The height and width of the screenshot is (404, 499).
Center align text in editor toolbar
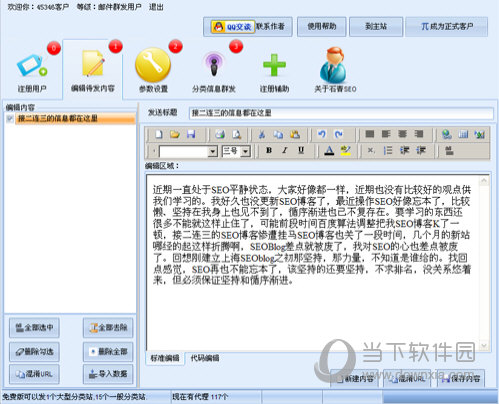point(402,134)
